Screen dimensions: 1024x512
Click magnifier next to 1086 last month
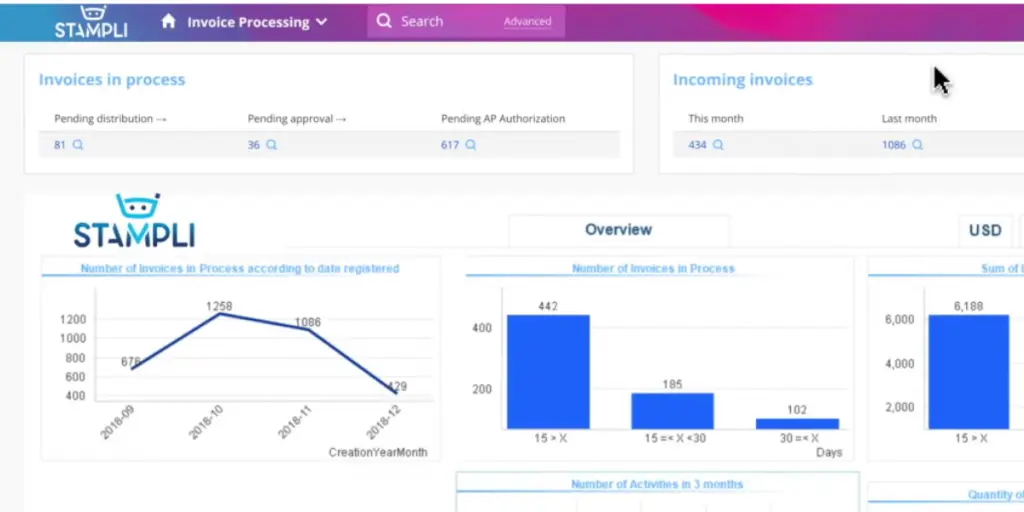pos(918,145)
